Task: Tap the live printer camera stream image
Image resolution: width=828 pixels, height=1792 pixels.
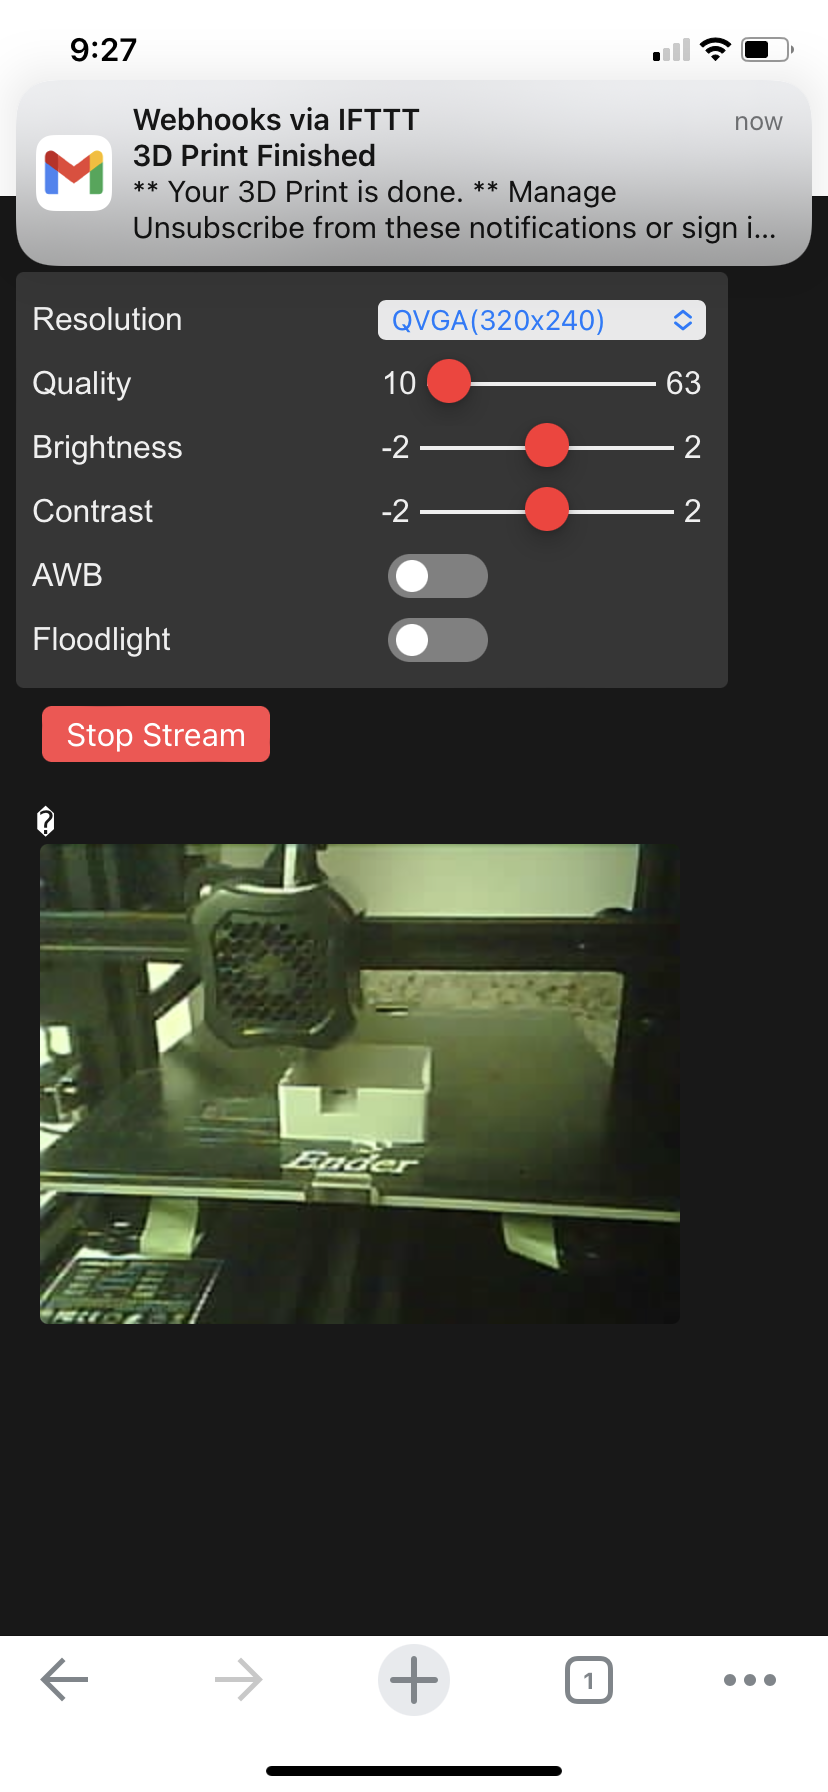Action: click(360, 1084)
